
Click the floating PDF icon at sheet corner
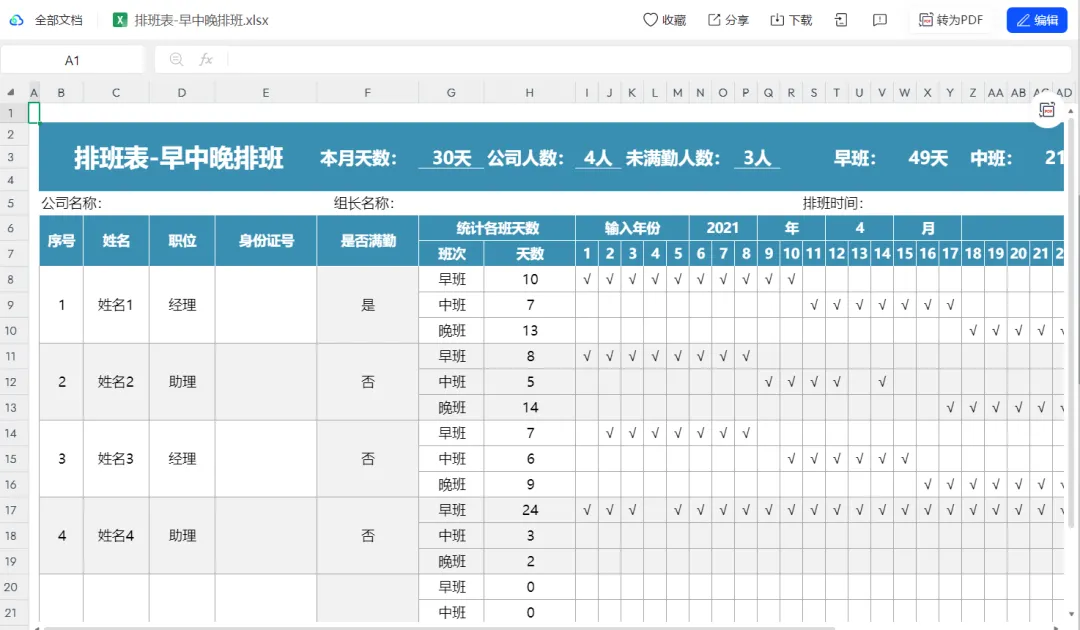[1047, 110]
